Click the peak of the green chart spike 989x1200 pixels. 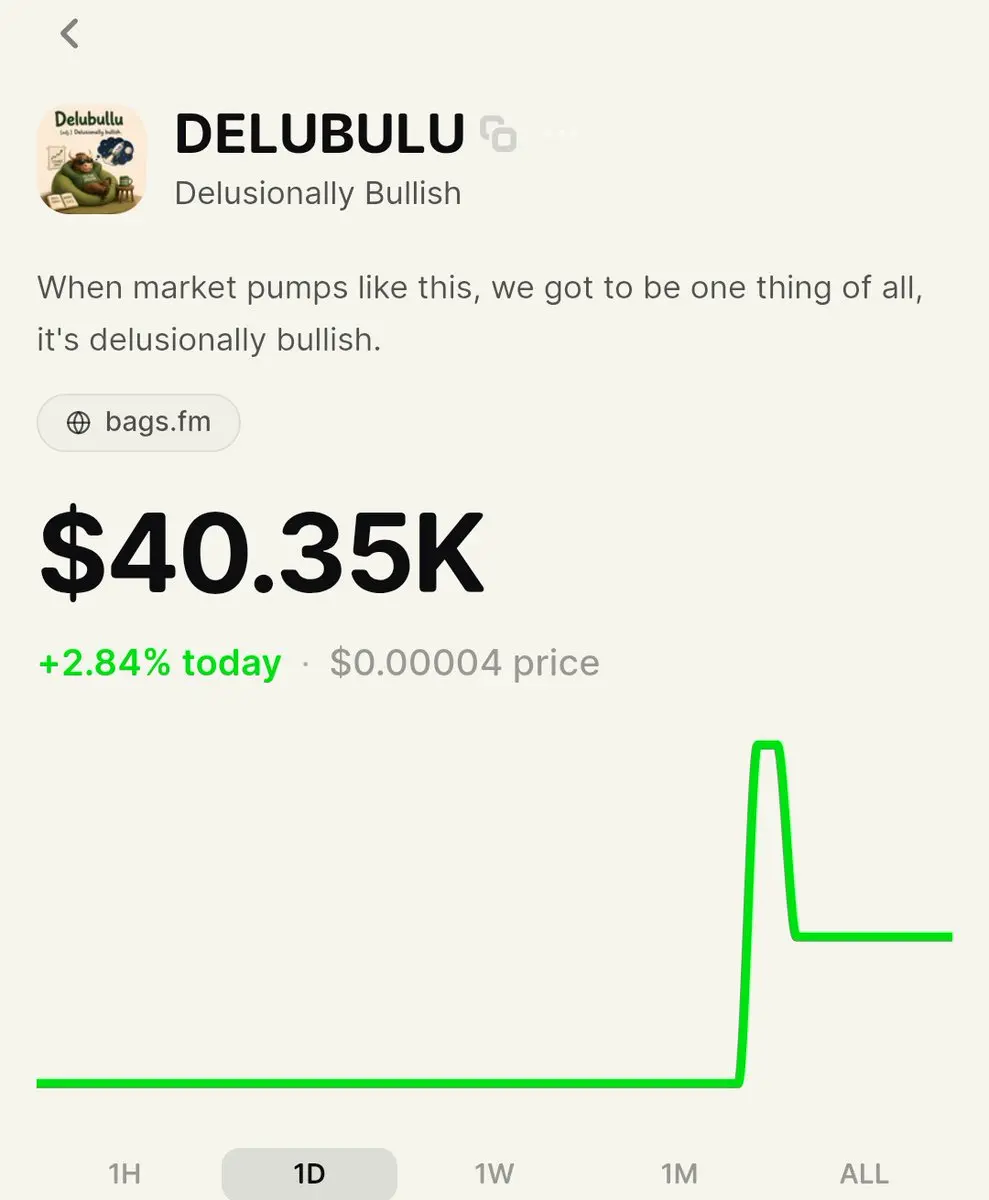click(767, 745)
